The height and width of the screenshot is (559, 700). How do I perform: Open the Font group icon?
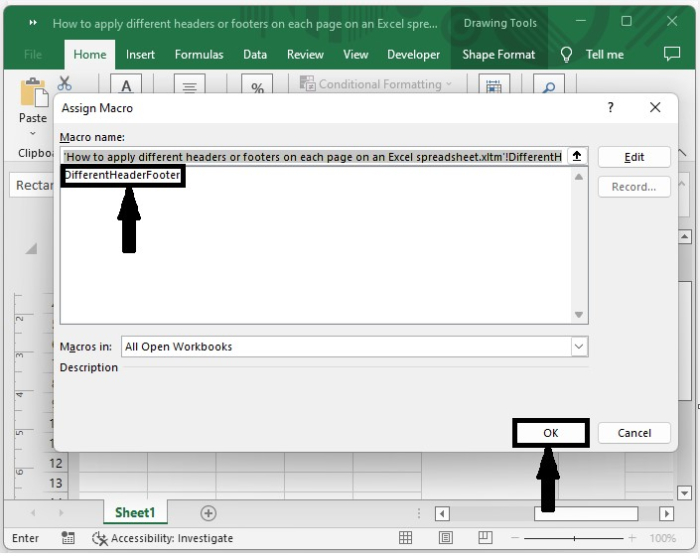pyautogui.click(x=126, y=84)
